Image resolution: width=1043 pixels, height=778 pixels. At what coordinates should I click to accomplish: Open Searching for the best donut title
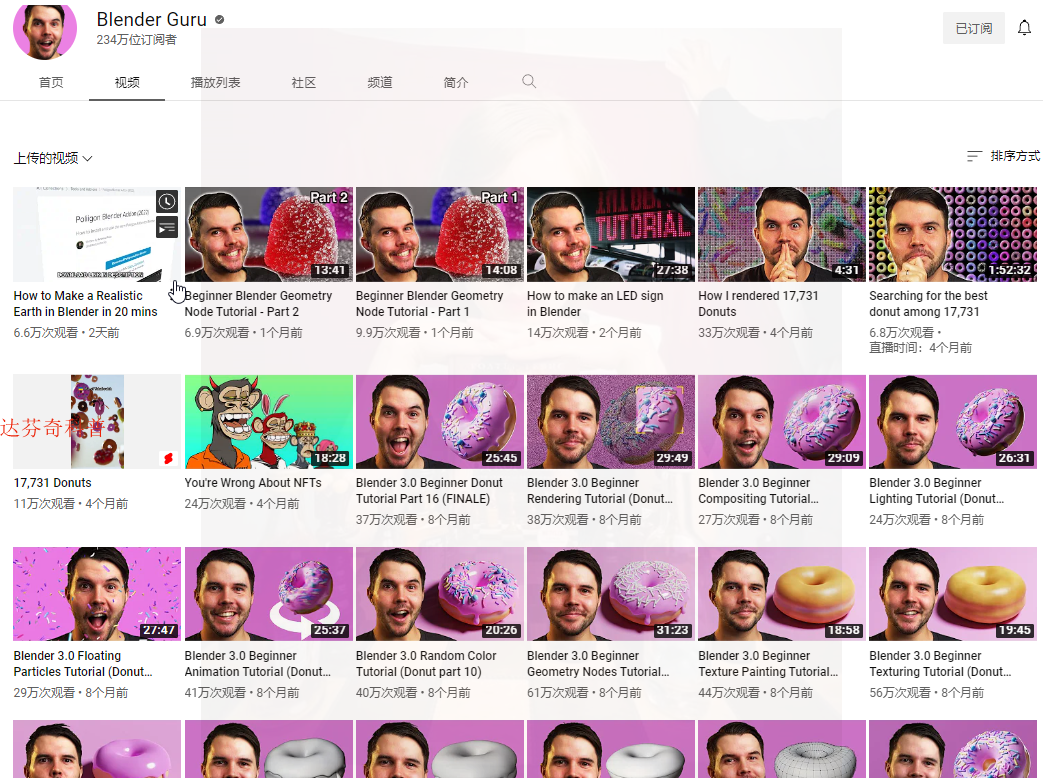pos(928,304)
